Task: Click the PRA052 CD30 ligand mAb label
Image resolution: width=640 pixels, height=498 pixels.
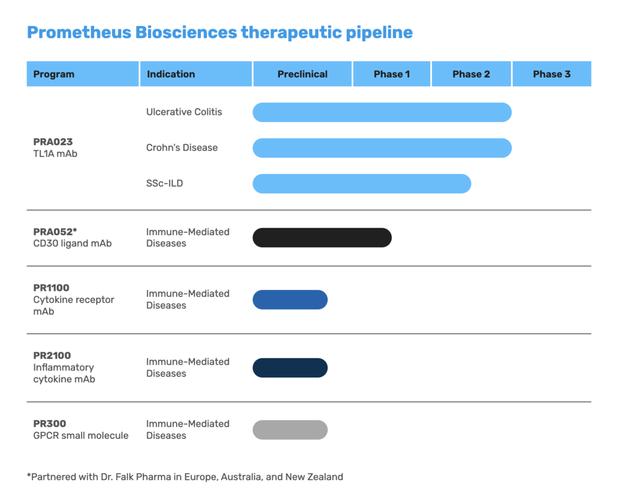Action: pyautogui.click(x=72, y=238)
